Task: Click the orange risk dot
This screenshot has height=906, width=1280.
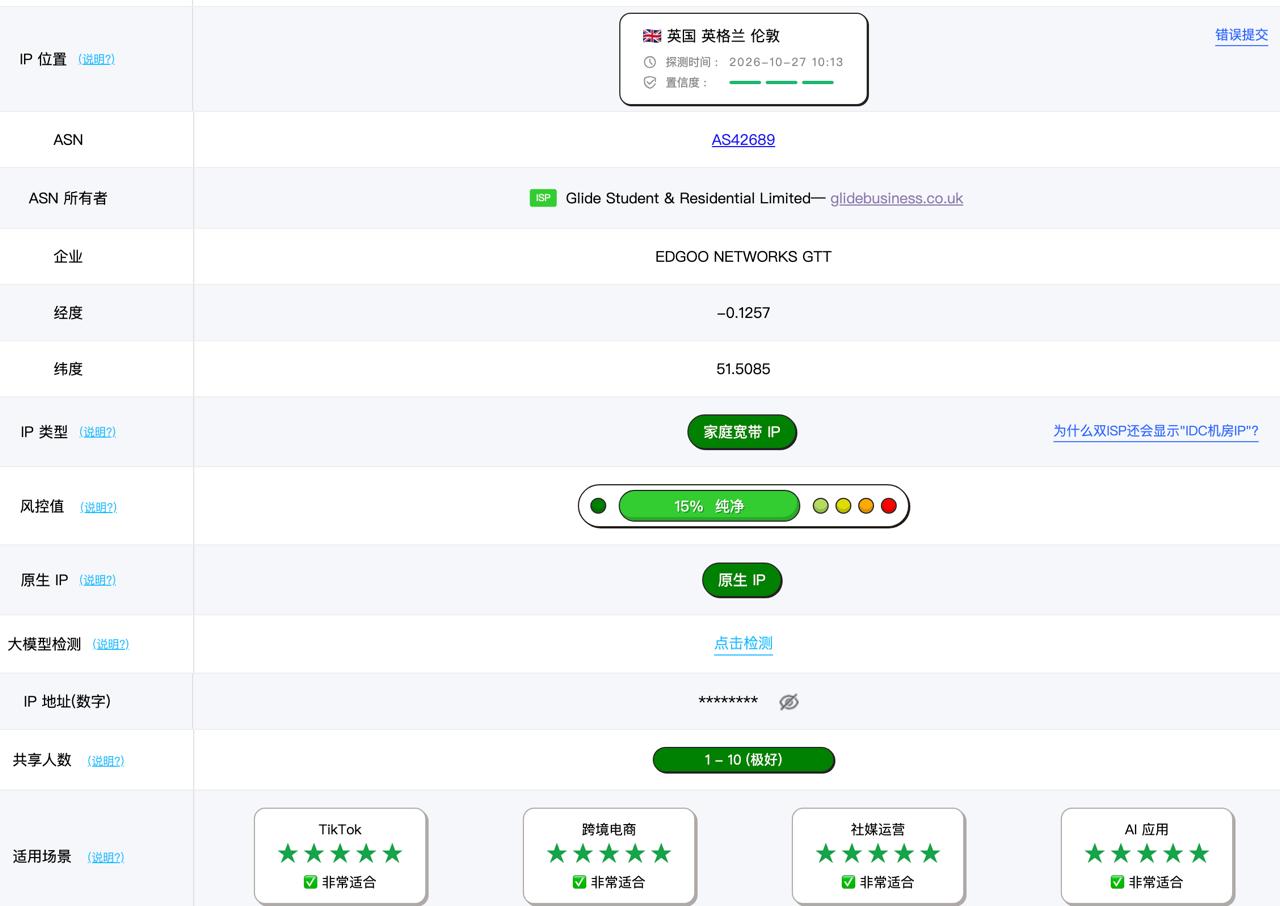Action: [x=866, y=506]
